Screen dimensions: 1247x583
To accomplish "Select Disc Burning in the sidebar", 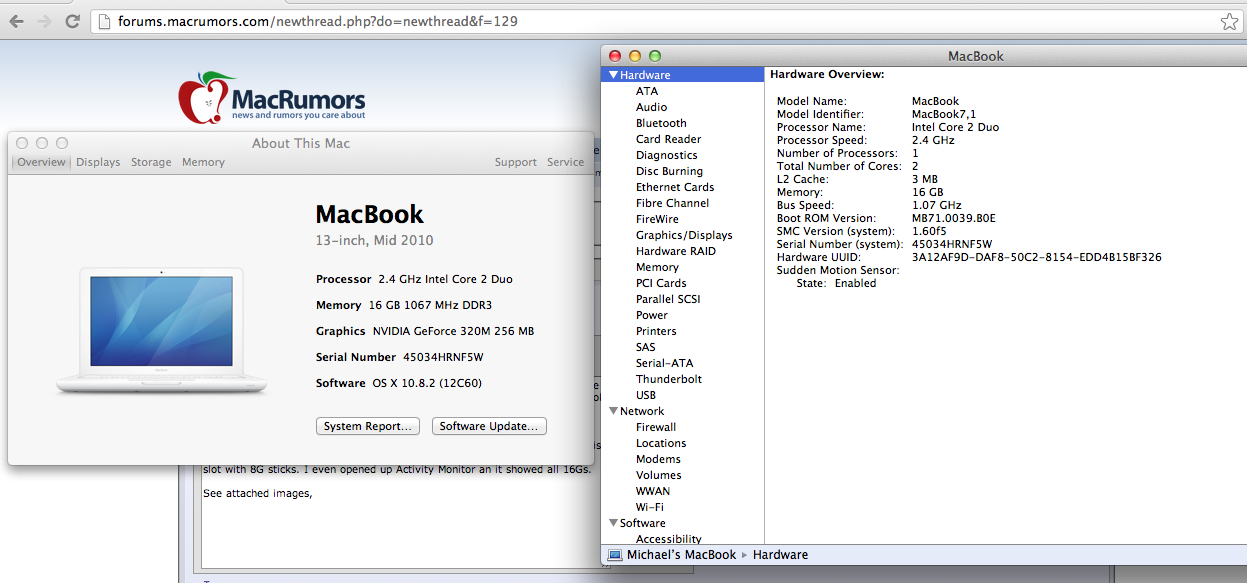I will point(669,171).
